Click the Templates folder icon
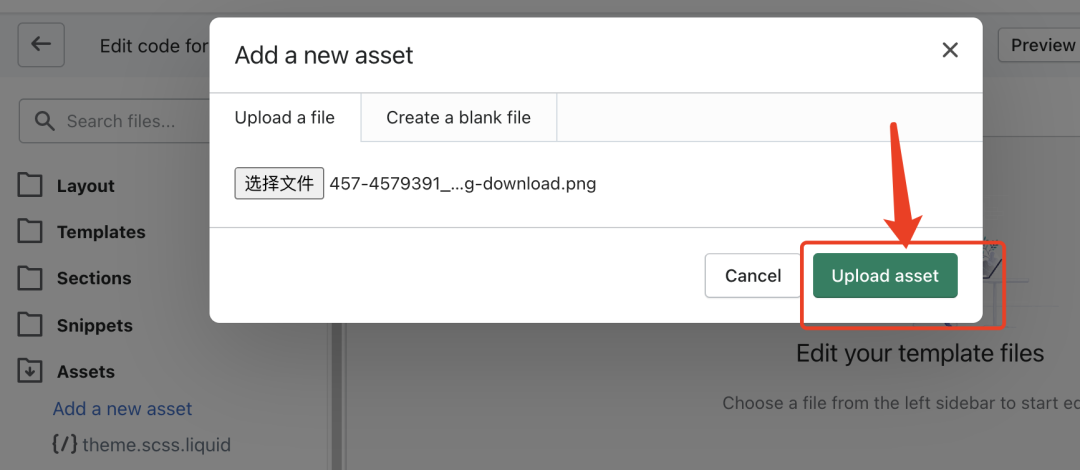1080x470 pixels. click(x=30, y=232)
